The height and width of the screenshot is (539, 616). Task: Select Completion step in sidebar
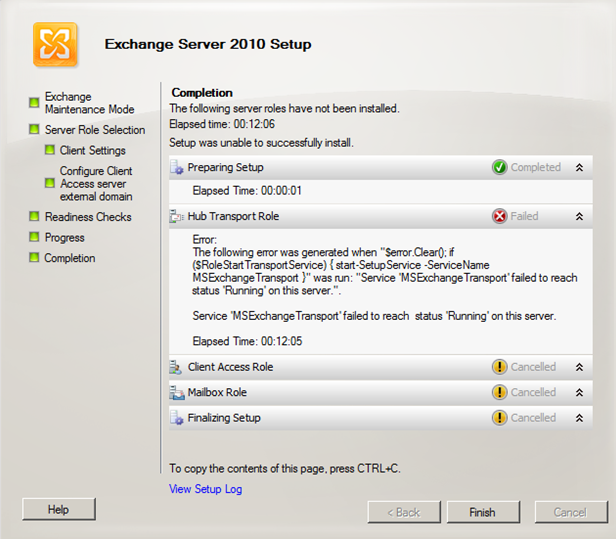click(x=70, y=258)
